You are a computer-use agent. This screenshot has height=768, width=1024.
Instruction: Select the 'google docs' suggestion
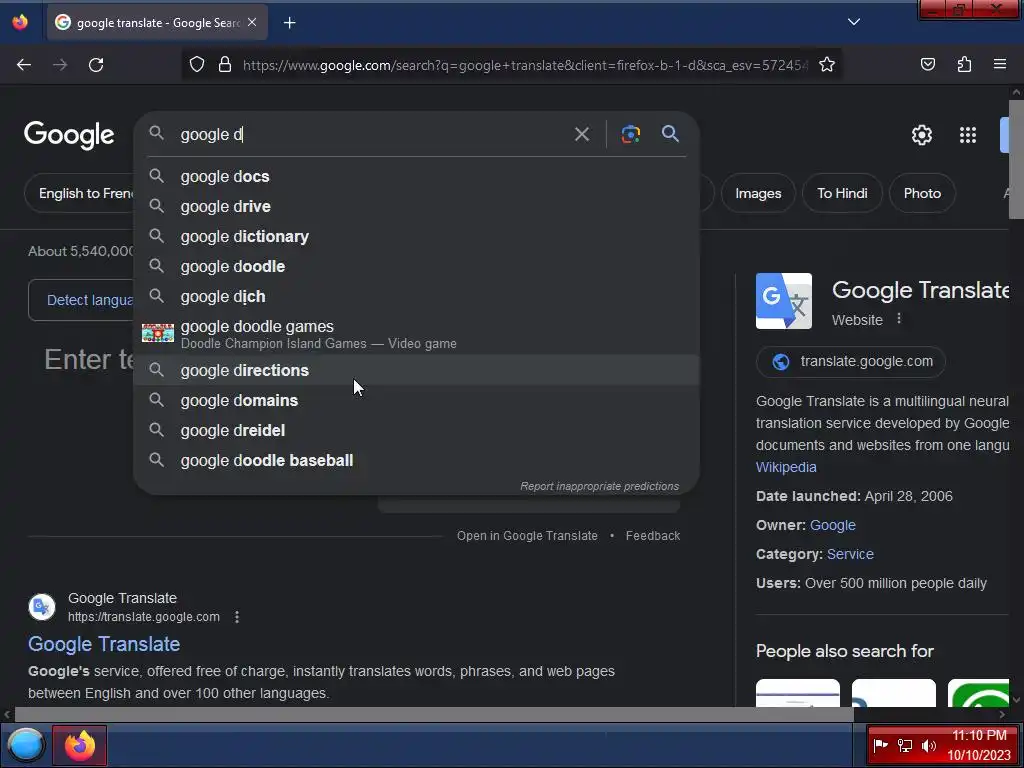416,176
